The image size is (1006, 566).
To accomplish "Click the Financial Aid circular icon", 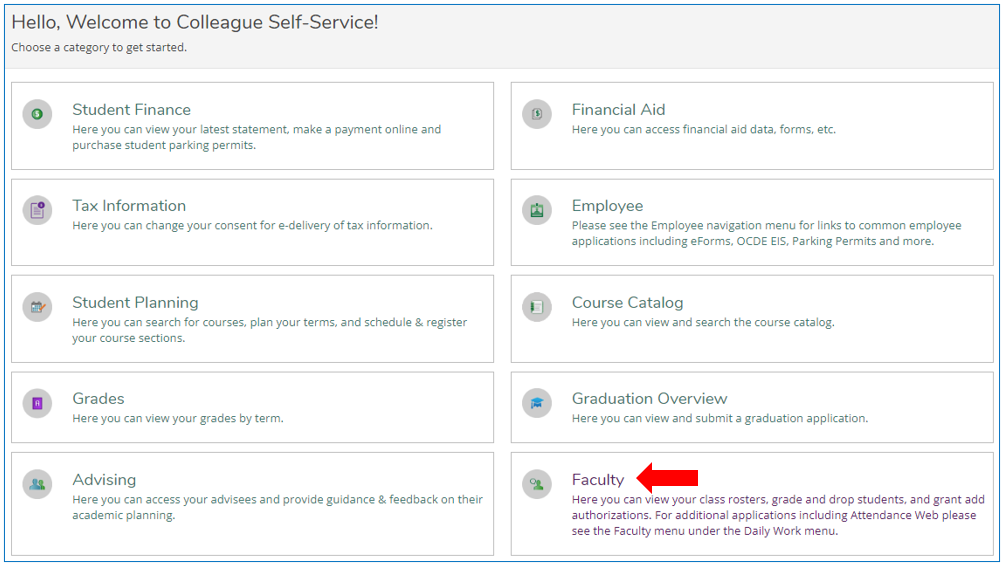I will pos(537,114).
